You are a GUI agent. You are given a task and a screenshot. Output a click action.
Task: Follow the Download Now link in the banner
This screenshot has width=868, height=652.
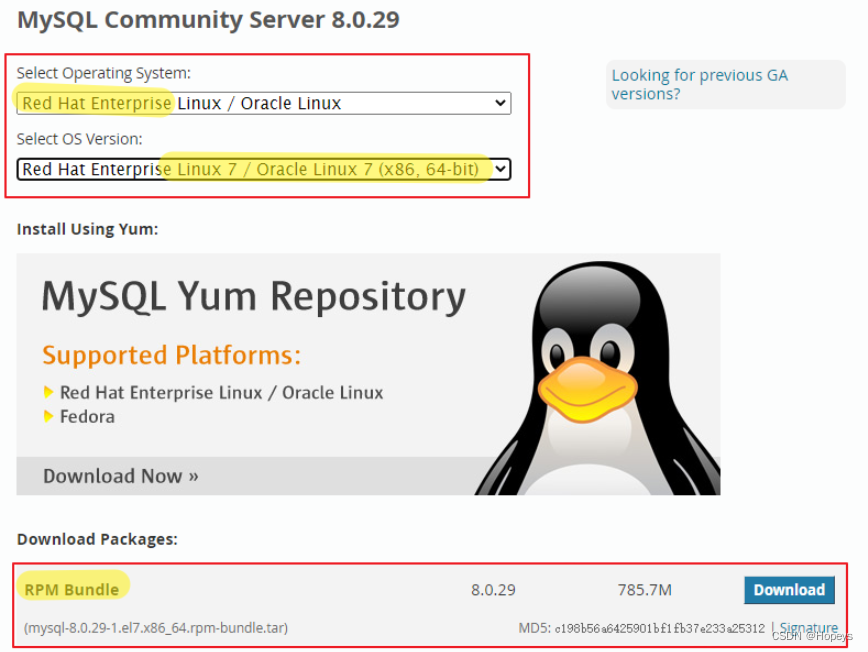(120, 476)
